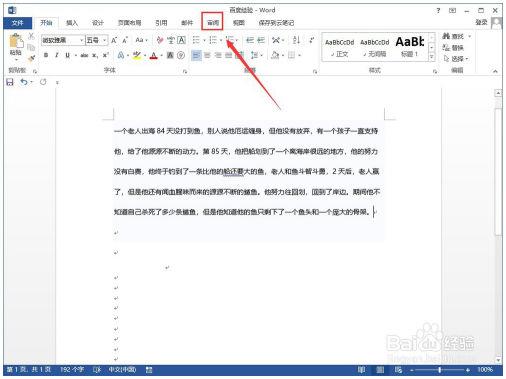Toggle Strikethrough abc button
The width and height of the screenshot is (506, 379).
click(84, 55)
